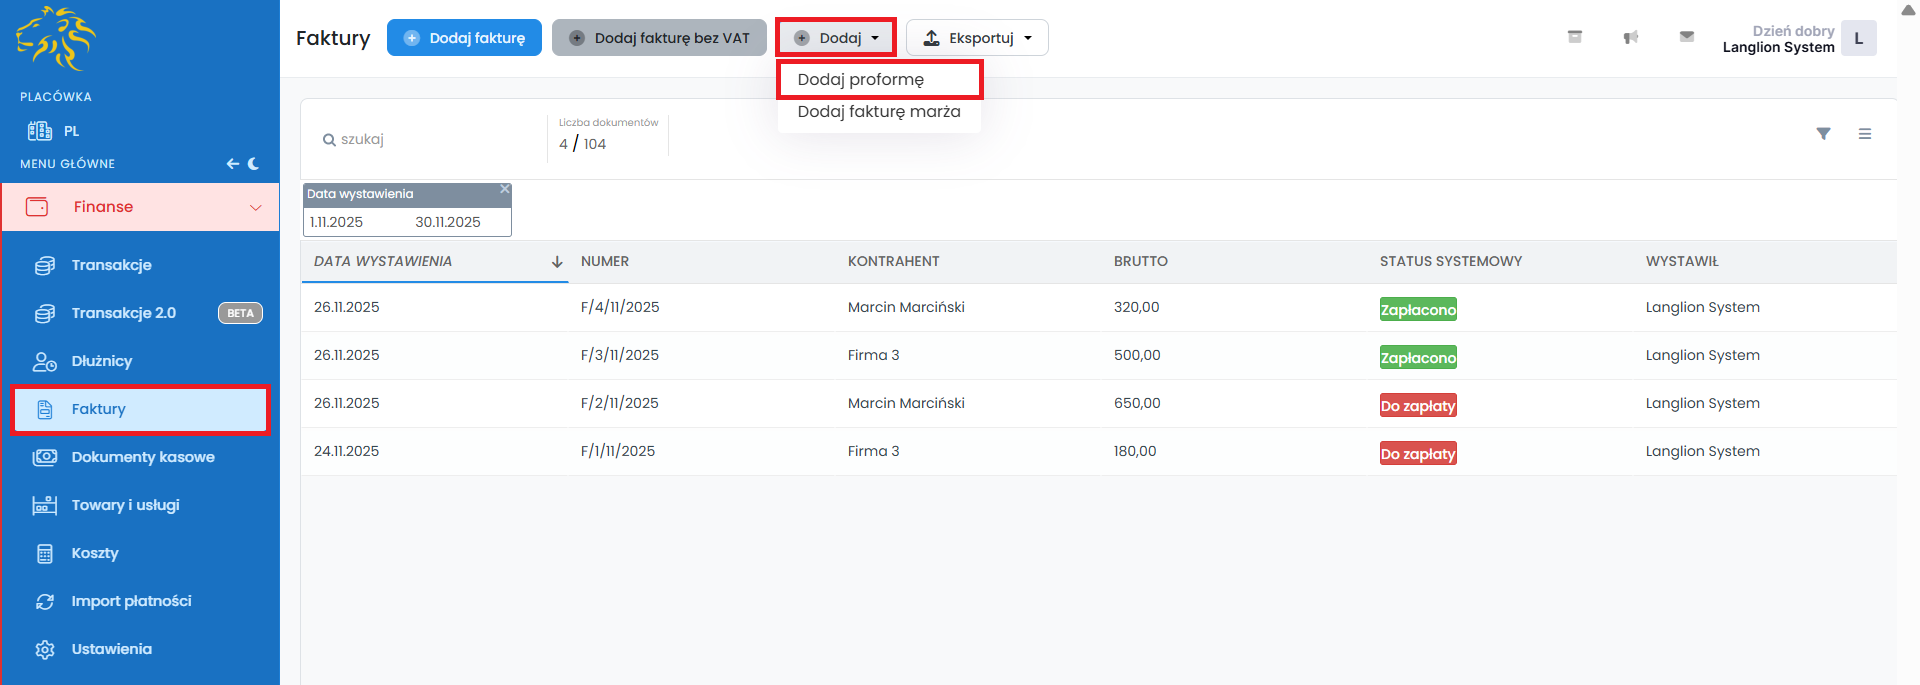Select Dodaj proformę from the menu
This screenshot has height=685, width=1920.
tap(860, 80)
